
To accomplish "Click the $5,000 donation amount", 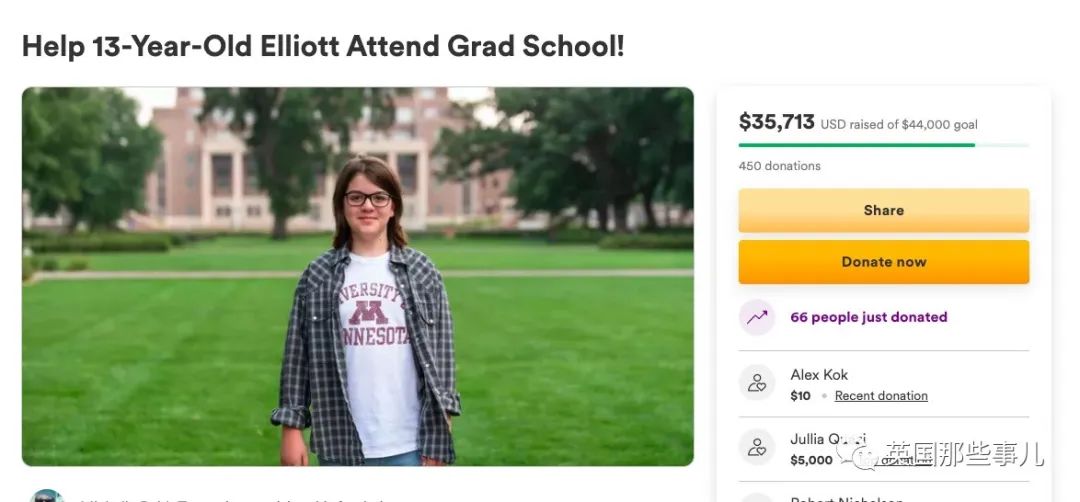I will click(811, 461).
